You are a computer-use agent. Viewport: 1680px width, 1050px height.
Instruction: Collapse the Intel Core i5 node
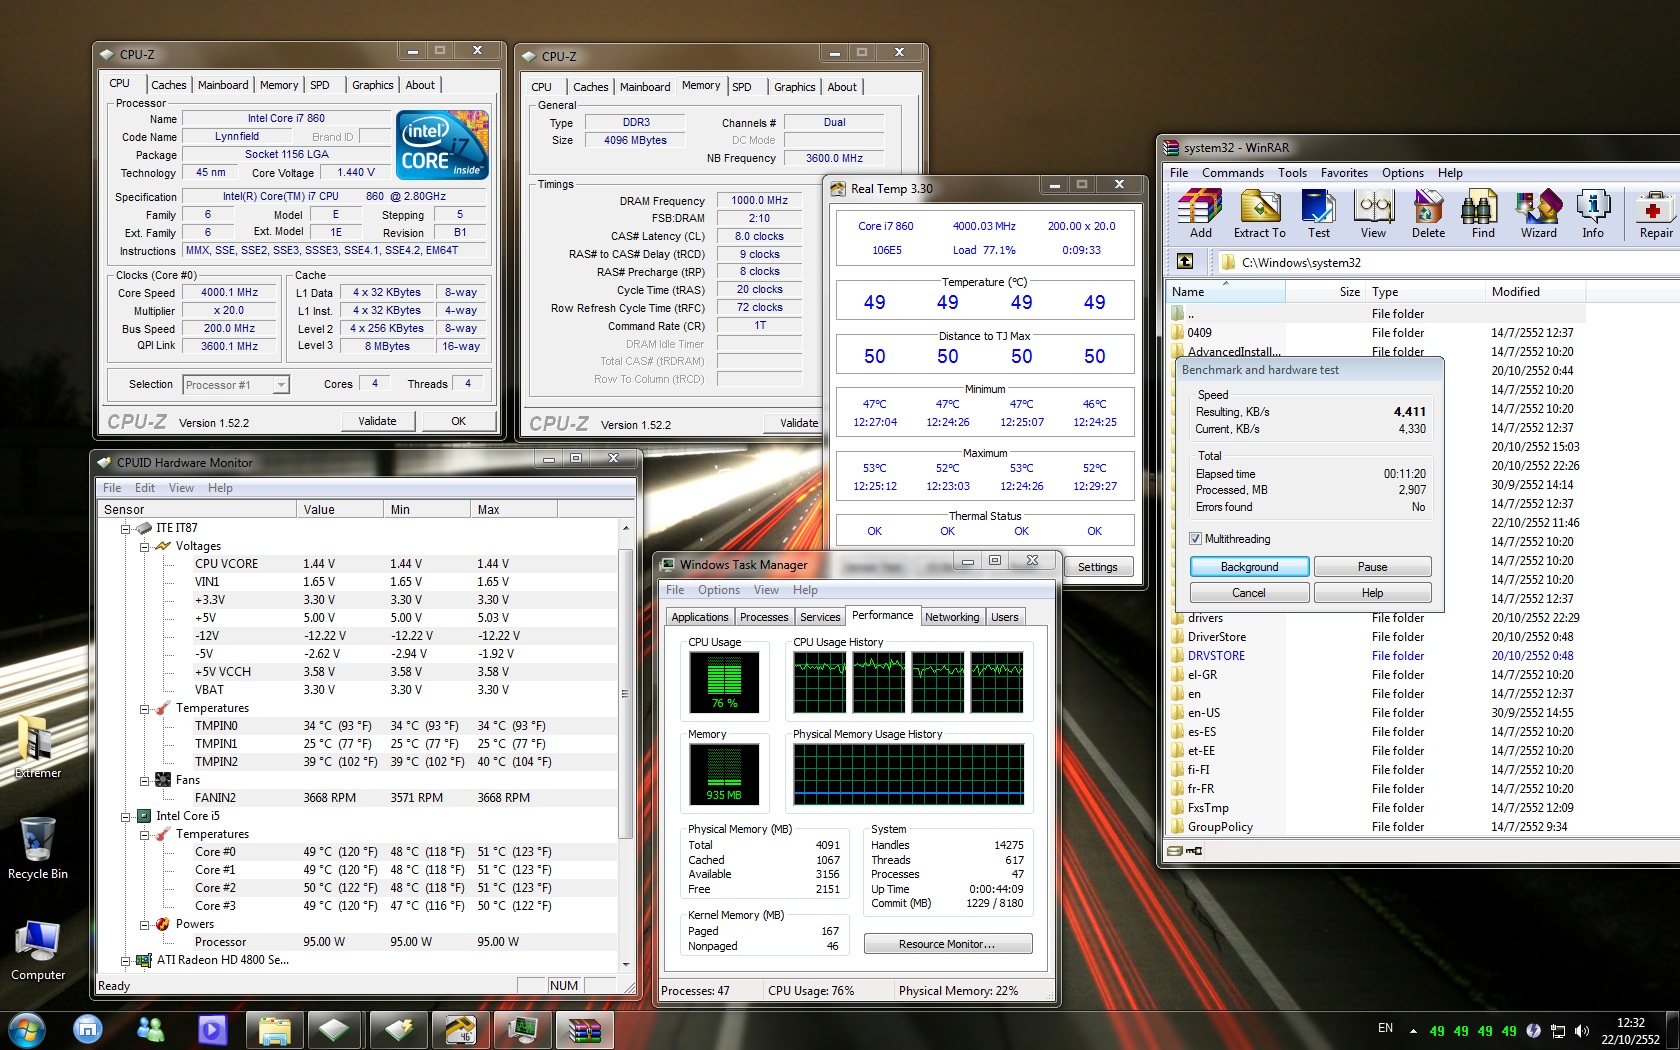point(126,817)
